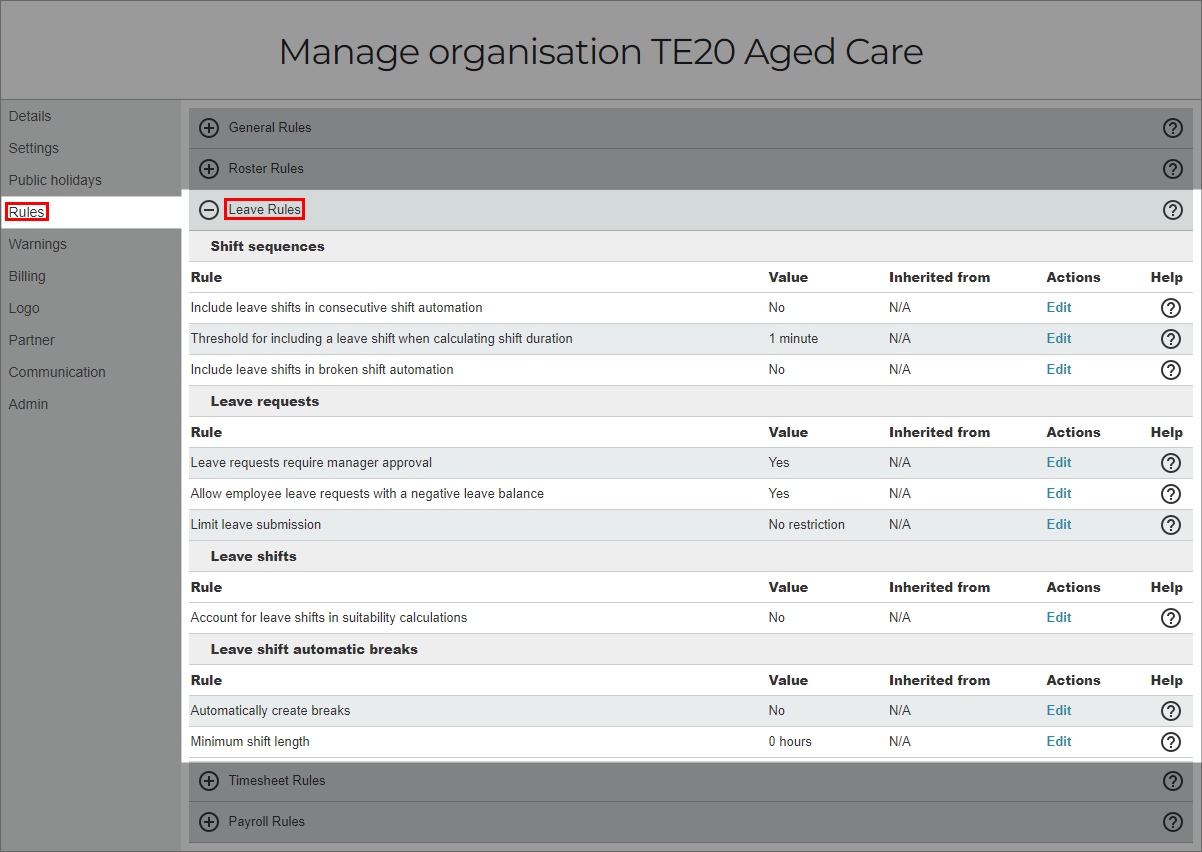Open the Logo sidebar item
This screenshot has height=852, width=1202.
pyautogui.click(x=24, y=308)
